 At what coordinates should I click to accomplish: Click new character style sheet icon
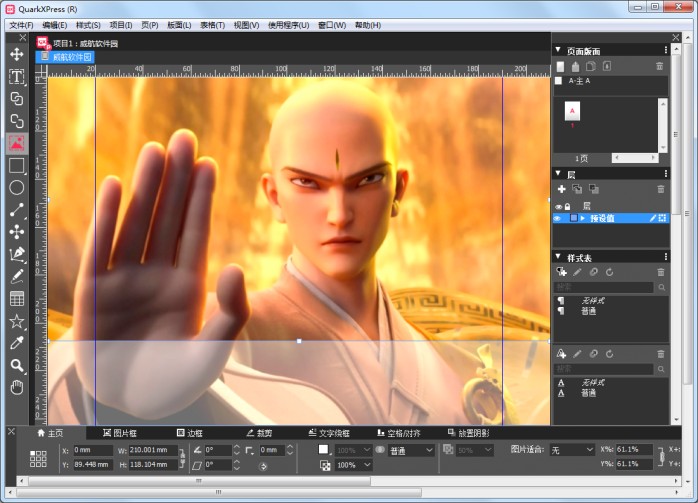coord(561,353)
